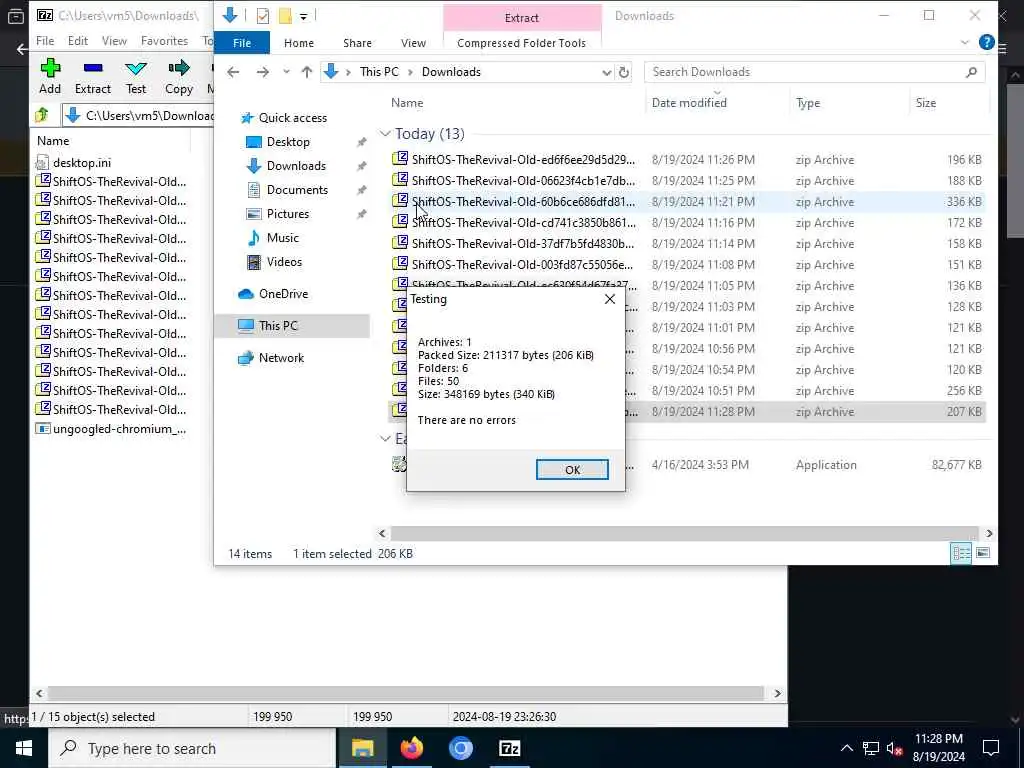Image resolution: width=1024 pixels, height=768 pixels.
Task: Click New folder icon in quick access toolbar
Action: (x=285, y=16)
